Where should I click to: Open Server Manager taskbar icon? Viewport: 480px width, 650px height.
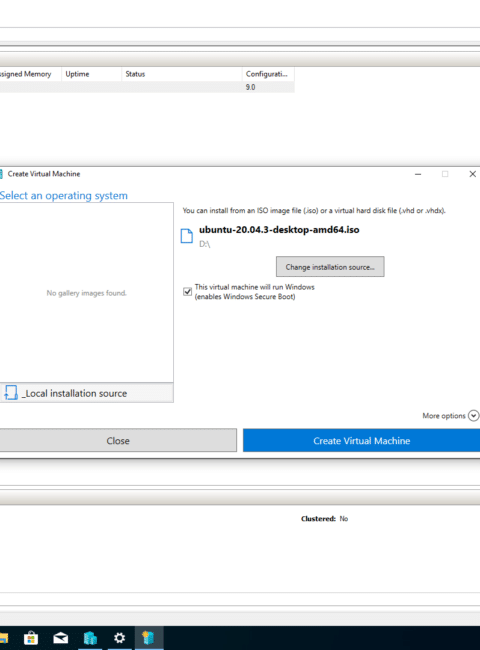tap(90, 638)
